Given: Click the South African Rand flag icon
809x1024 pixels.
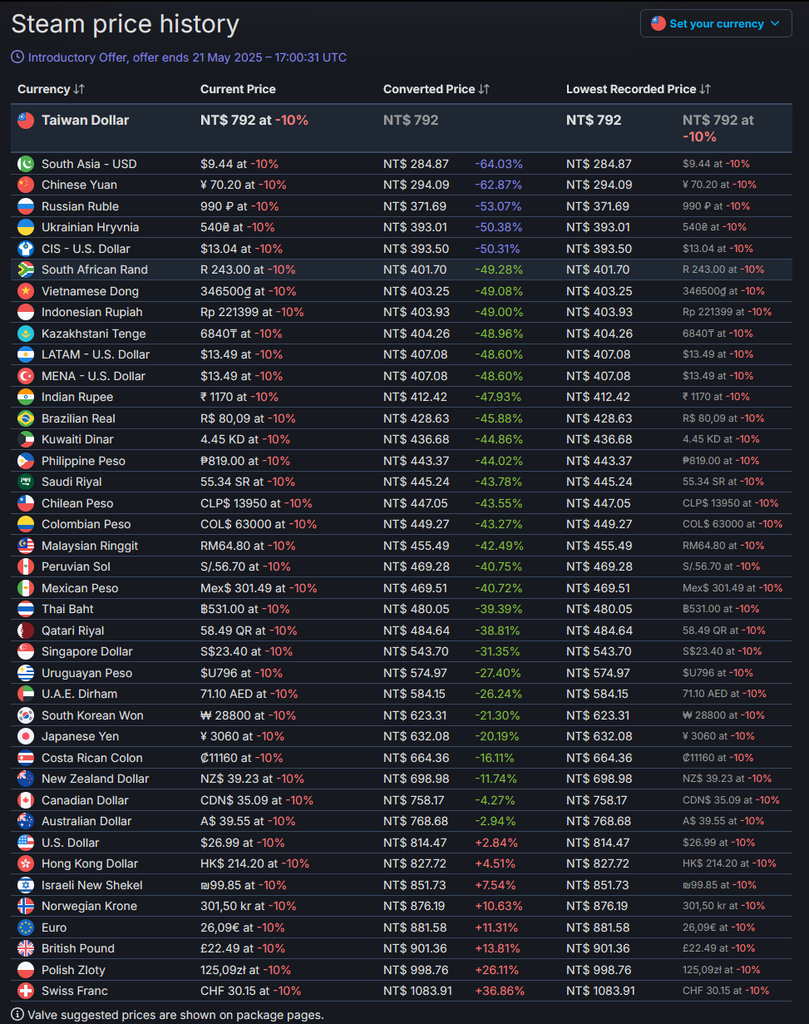Looking at the screenshot, I should [x=25, y=270].
